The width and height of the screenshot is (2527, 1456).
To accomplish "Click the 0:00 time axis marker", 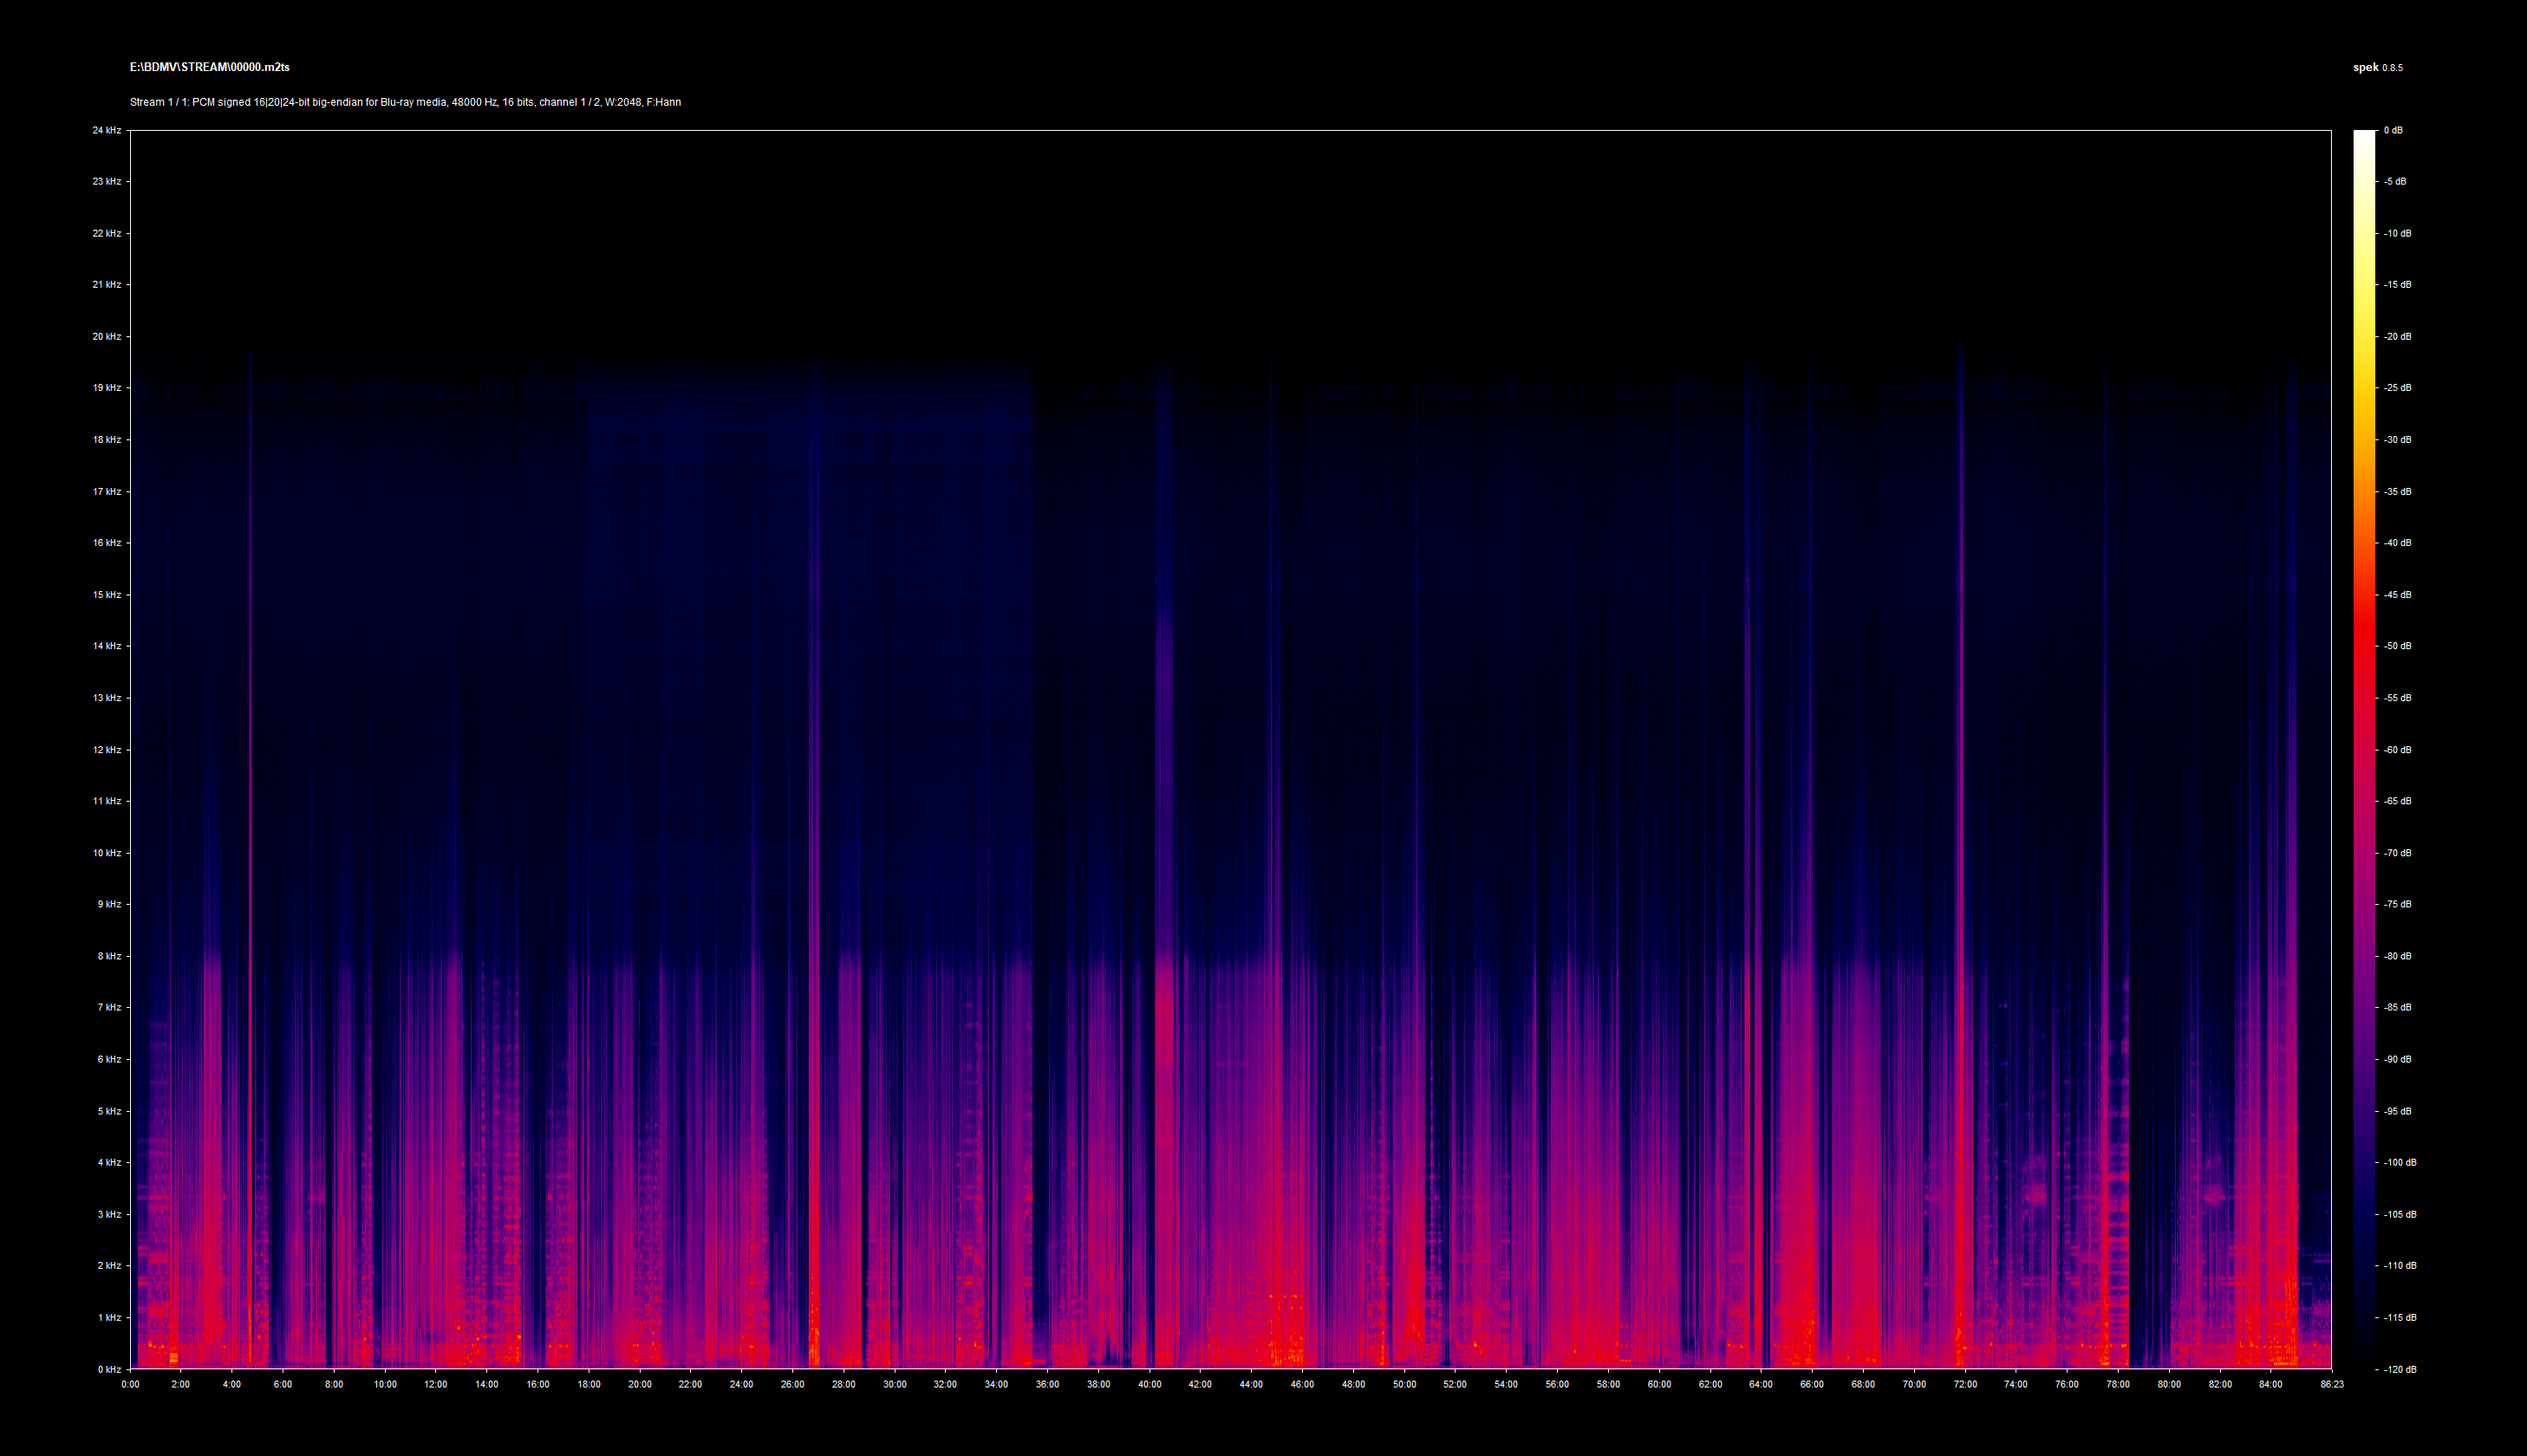I will (x=130, y=1384).
